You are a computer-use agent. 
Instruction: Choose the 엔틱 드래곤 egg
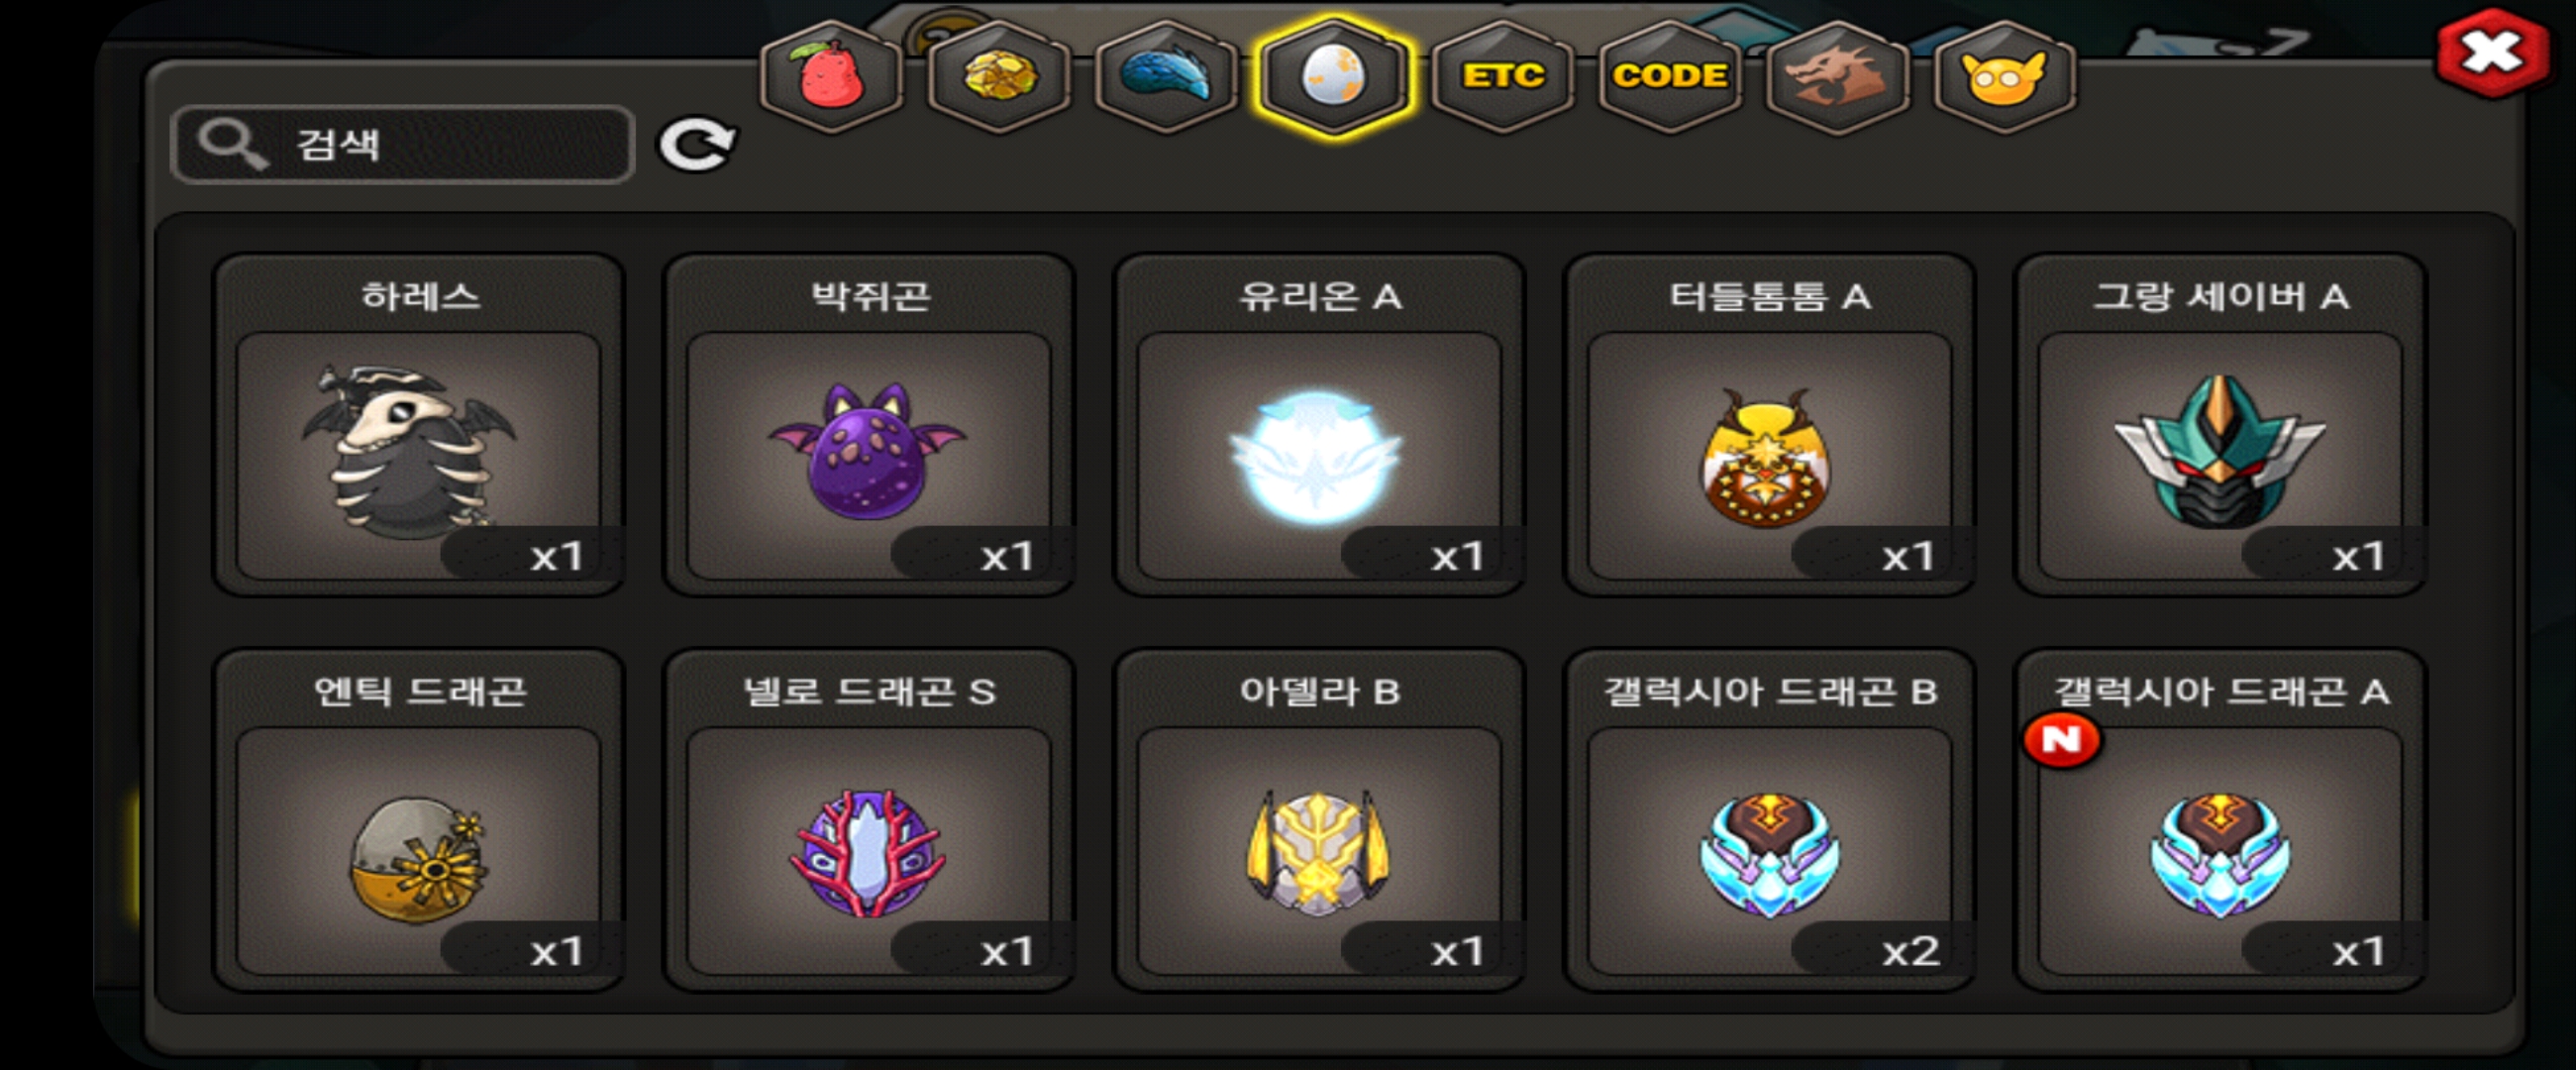click(419, 820)
